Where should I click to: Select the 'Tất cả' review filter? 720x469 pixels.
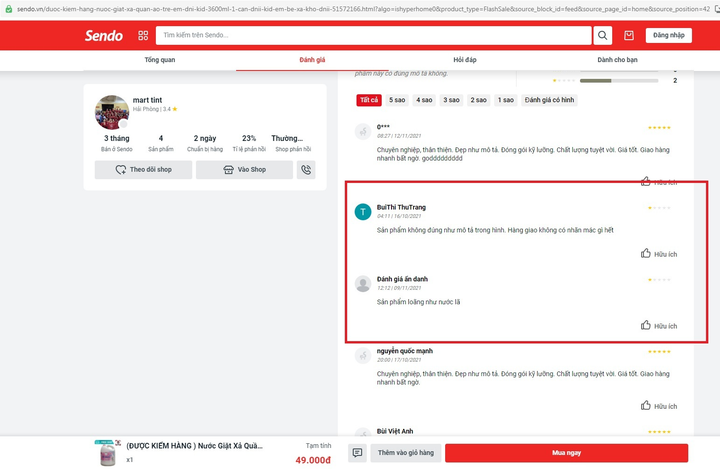coord(368,100)
